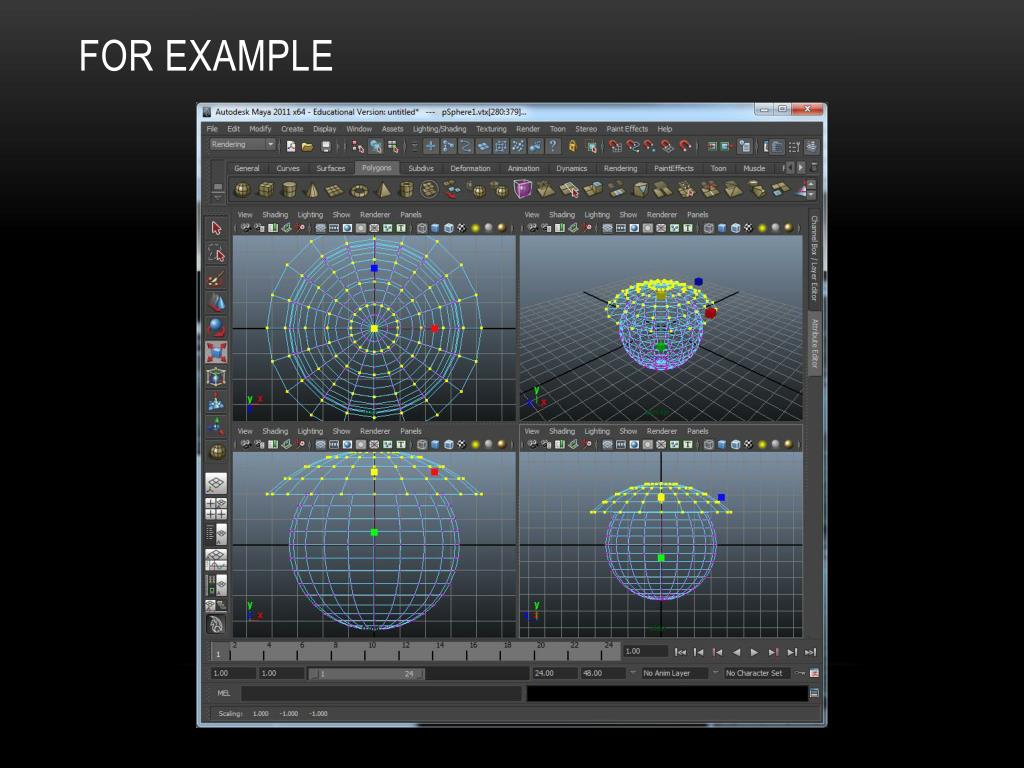The width and height of the screenshot is (1024, 768).
Task: Select the Show Manipulator tool
Action: point(216,426)
